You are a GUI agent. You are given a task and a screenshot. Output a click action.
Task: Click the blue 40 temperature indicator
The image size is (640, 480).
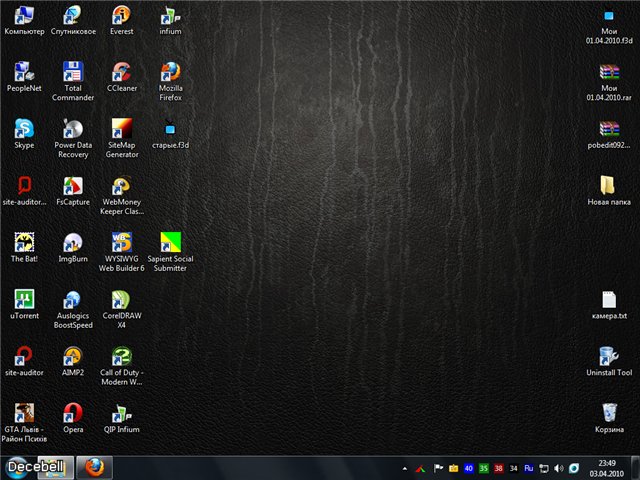pyautogui.click(x=469, y=468)
